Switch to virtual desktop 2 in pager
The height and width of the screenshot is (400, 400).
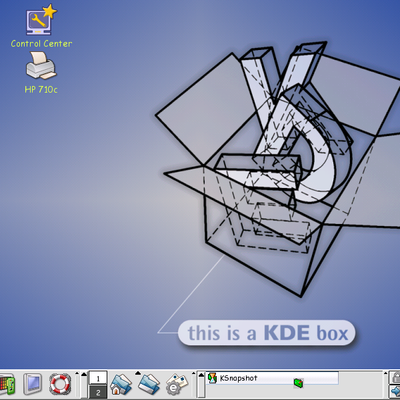[x=98, y=392]
